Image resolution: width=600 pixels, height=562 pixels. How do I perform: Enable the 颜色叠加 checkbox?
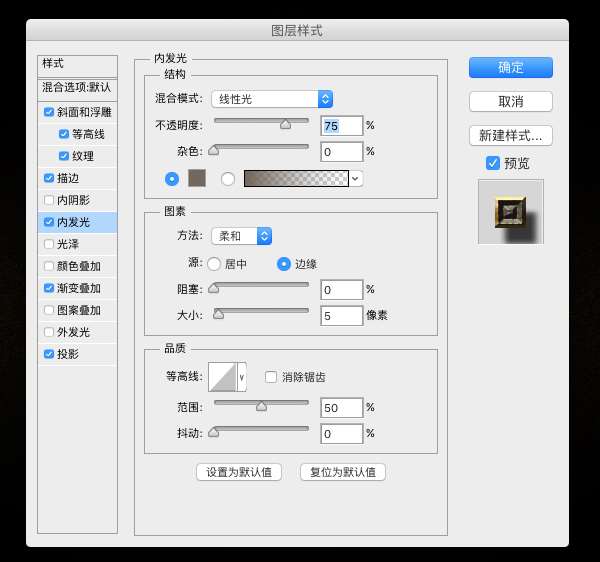(49, 266)
